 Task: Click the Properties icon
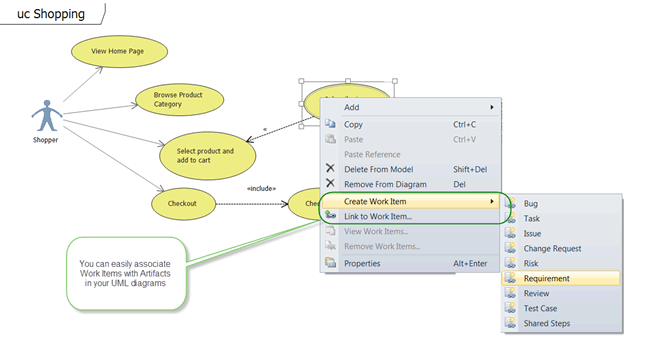(x=330, y=263)
